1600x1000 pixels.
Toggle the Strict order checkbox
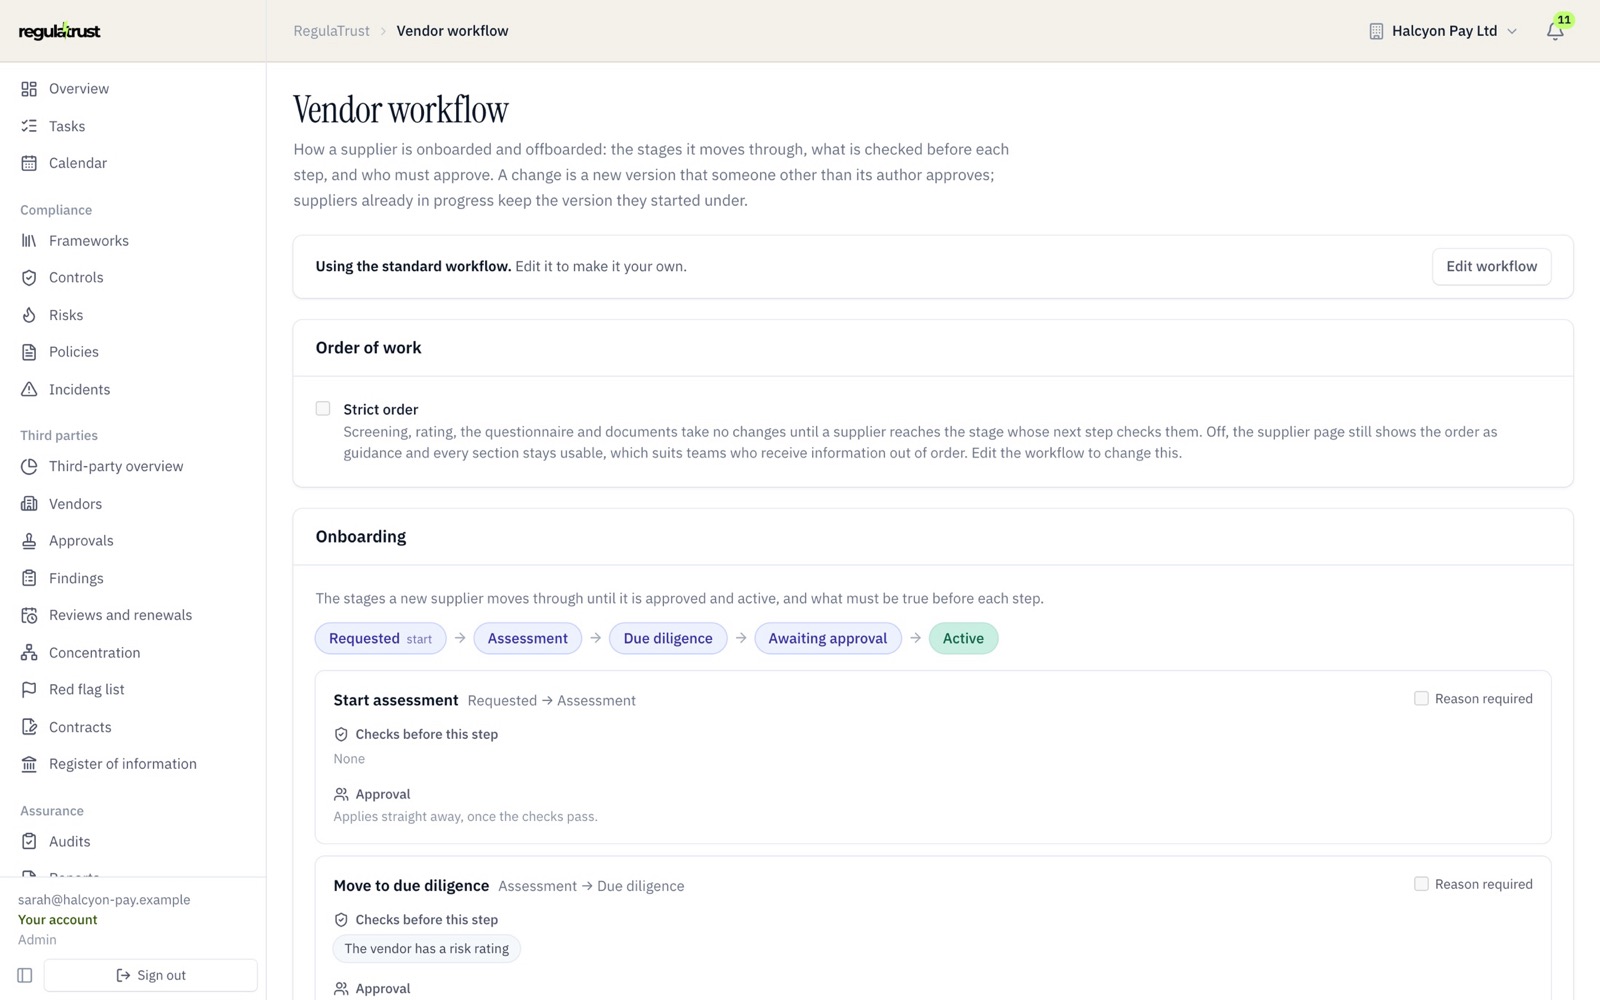323,408
